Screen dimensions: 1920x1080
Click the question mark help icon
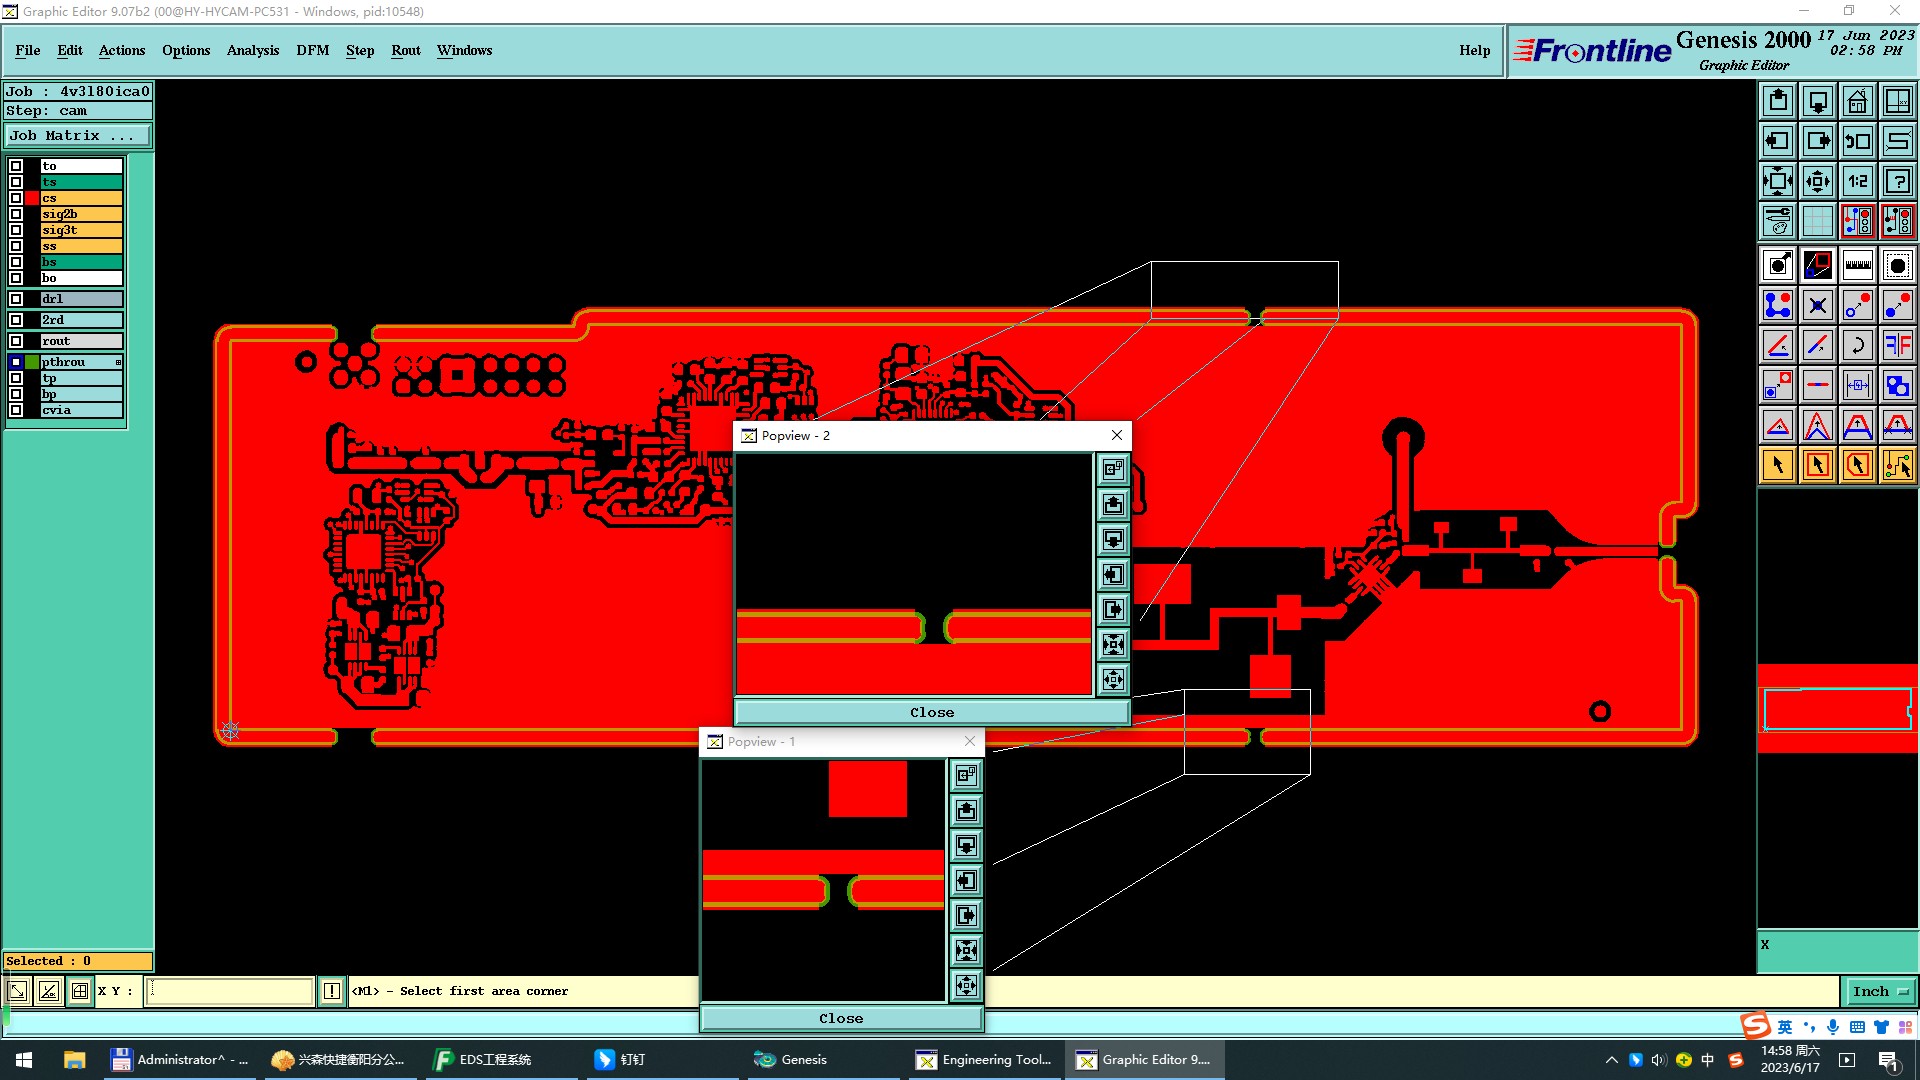(1897, 181)
